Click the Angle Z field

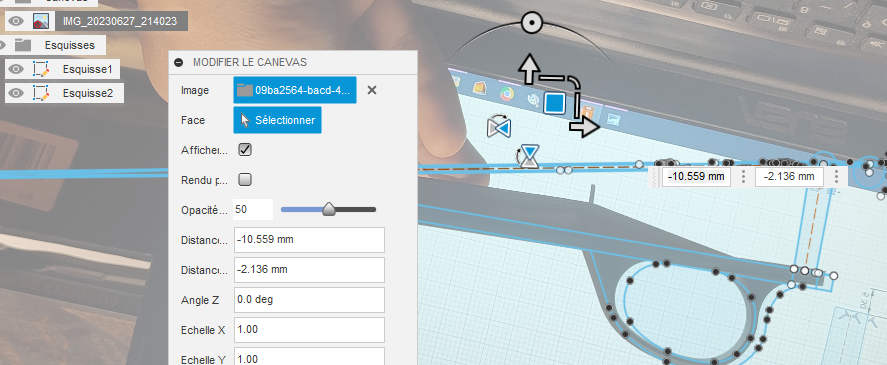tap(309, 300)
